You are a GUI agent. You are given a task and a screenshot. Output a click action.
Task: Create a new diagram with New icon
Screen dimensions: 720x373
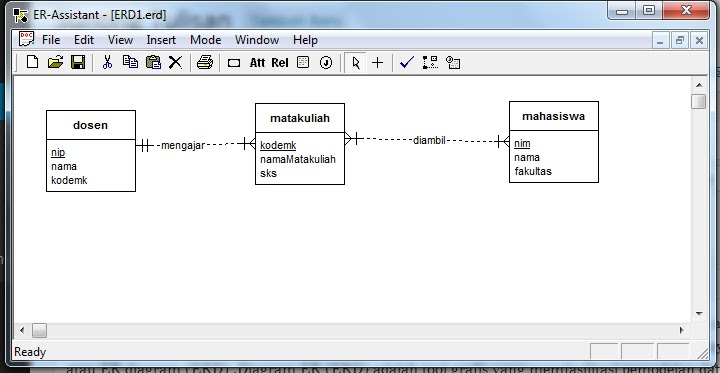pyautogui.click(x=32, y=62)
